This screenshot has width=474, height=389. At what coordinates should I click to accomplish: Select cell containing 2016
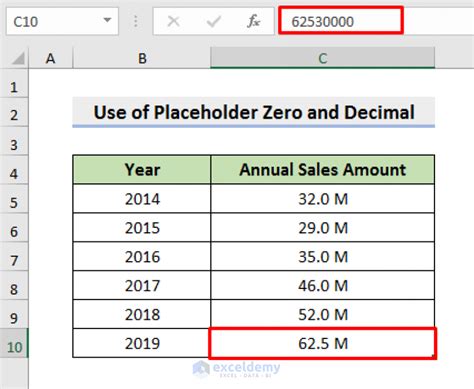(142, 257)
